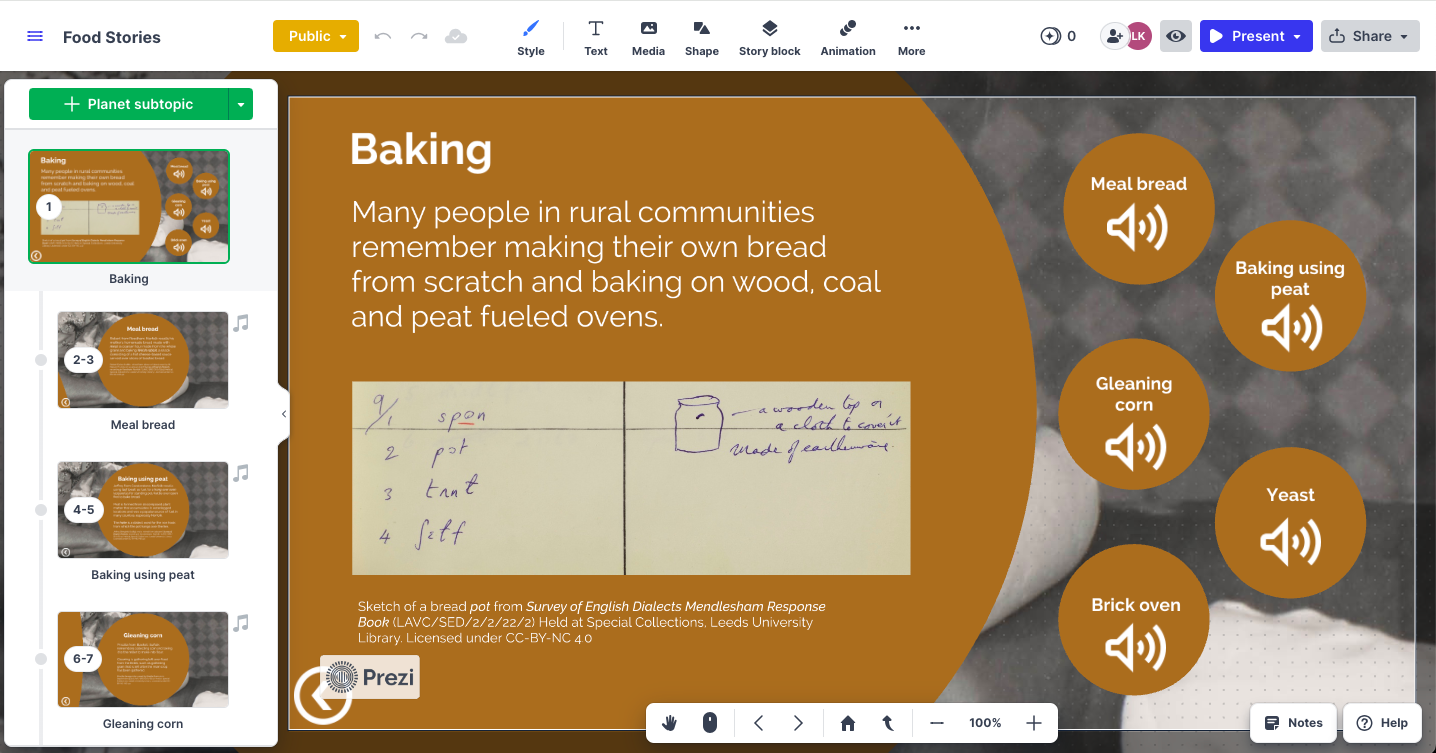Open the Notes panel
Screen dimensions: 1436x753
(x=1293, y=723)
